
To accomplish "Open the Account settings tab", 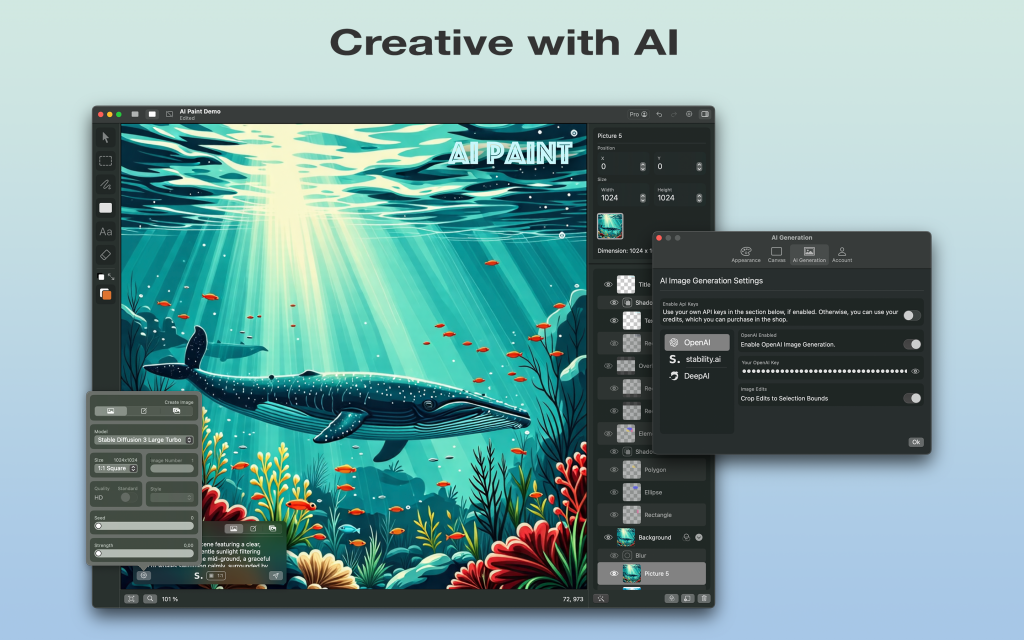I will pos(842,254).
